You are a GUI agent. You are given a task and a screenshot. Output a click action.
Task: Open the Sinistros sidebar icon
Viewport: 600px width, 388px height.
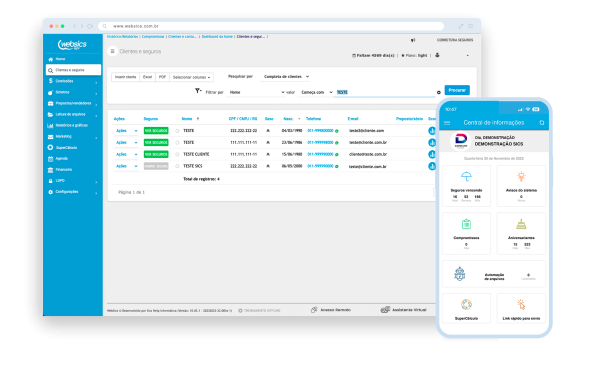click(51, 92)
